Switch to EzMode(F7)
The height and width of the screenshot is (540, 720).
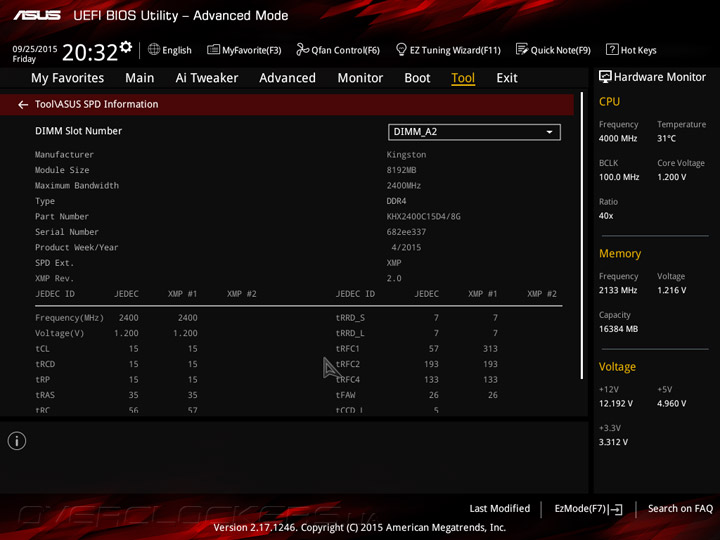(580, 508)
